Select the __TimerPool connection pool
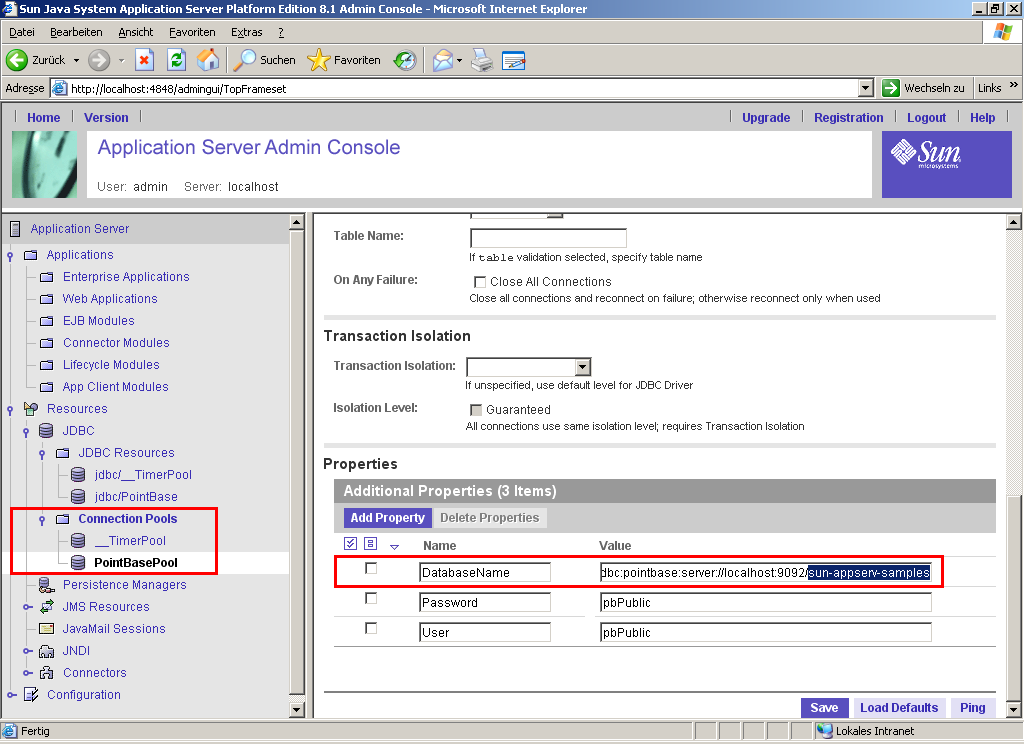The width and height of the screenshot is (1024, 744). click(x=130, y=541)
